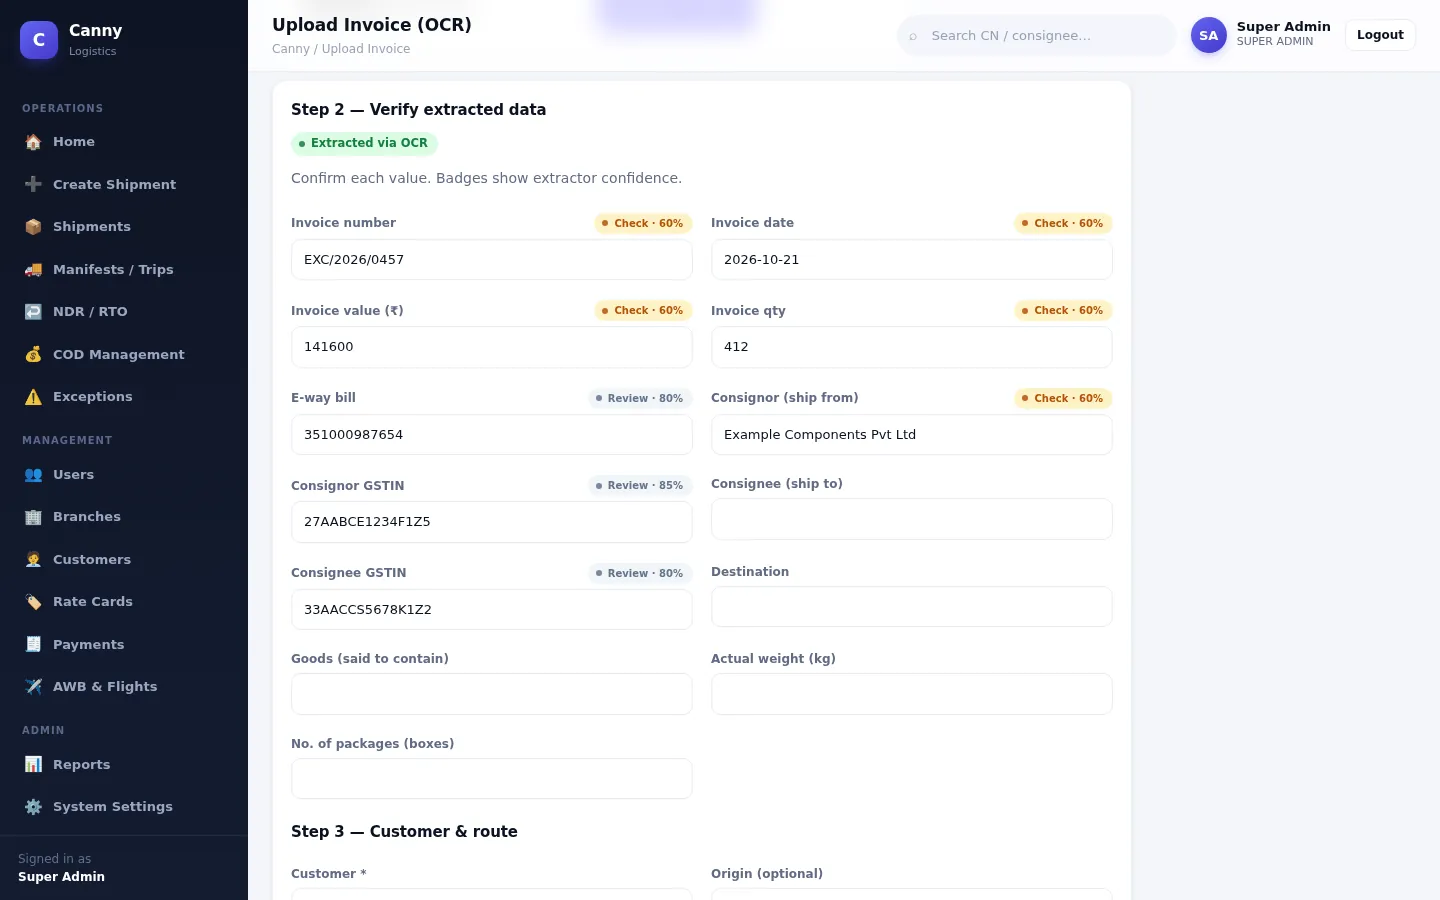Click the Rate Cards tag icon
The image size is (1440, 900).
33,602
